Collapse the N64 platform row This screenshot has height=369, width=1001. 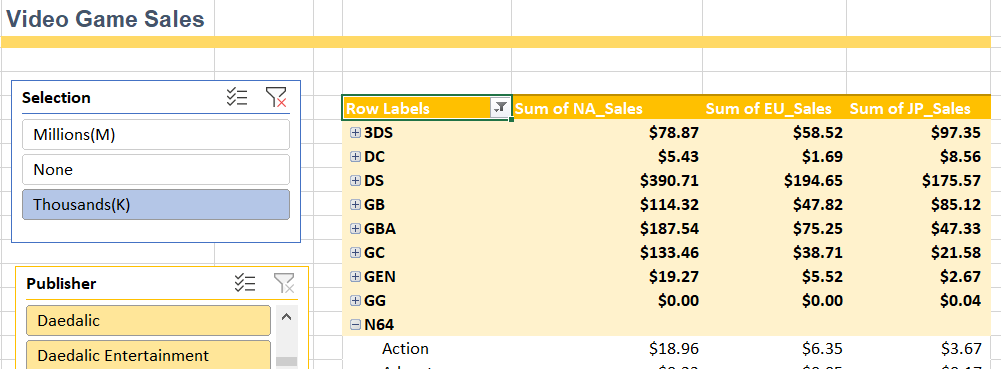click(356, 325)
